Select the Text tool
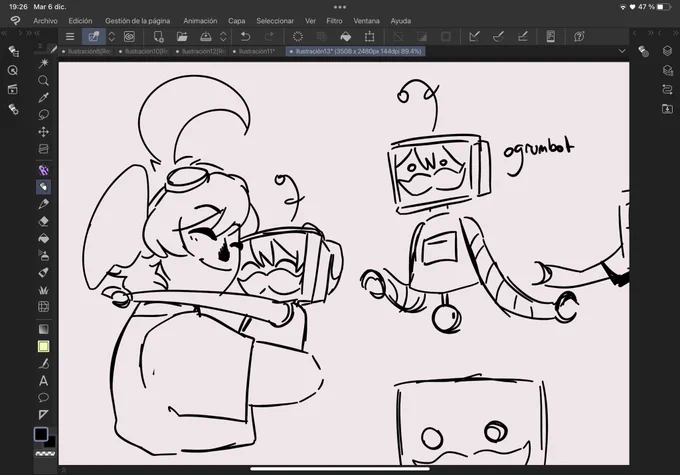Image resolution: width=680 pixels, height=475 pixels. point(43,381)
